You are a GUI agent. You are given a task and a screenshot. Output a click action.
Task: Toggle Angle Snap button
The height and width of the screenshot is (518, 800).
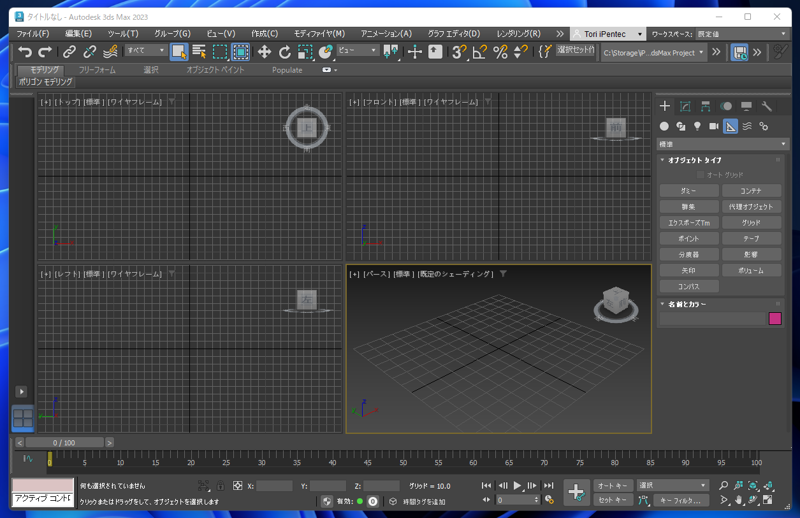[x=480, y=52]
